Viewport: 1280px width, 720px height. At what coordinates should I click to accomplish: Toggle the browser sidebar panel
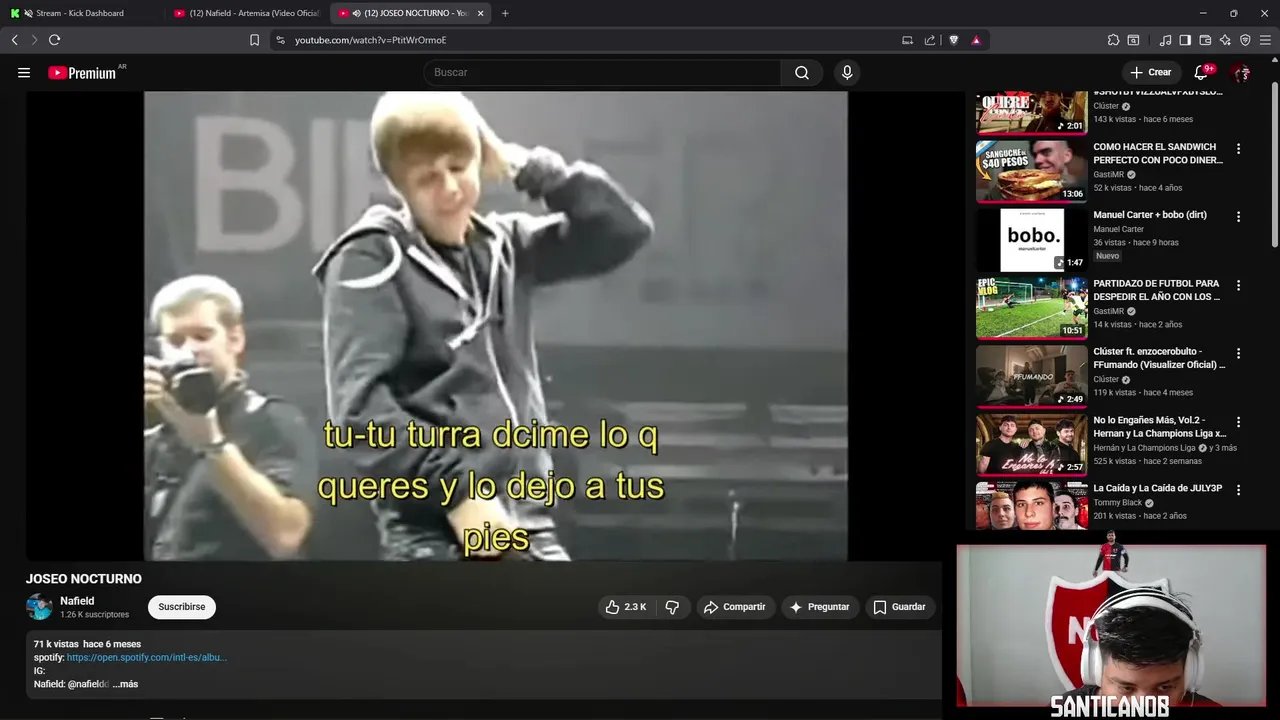click(1185, 40)
